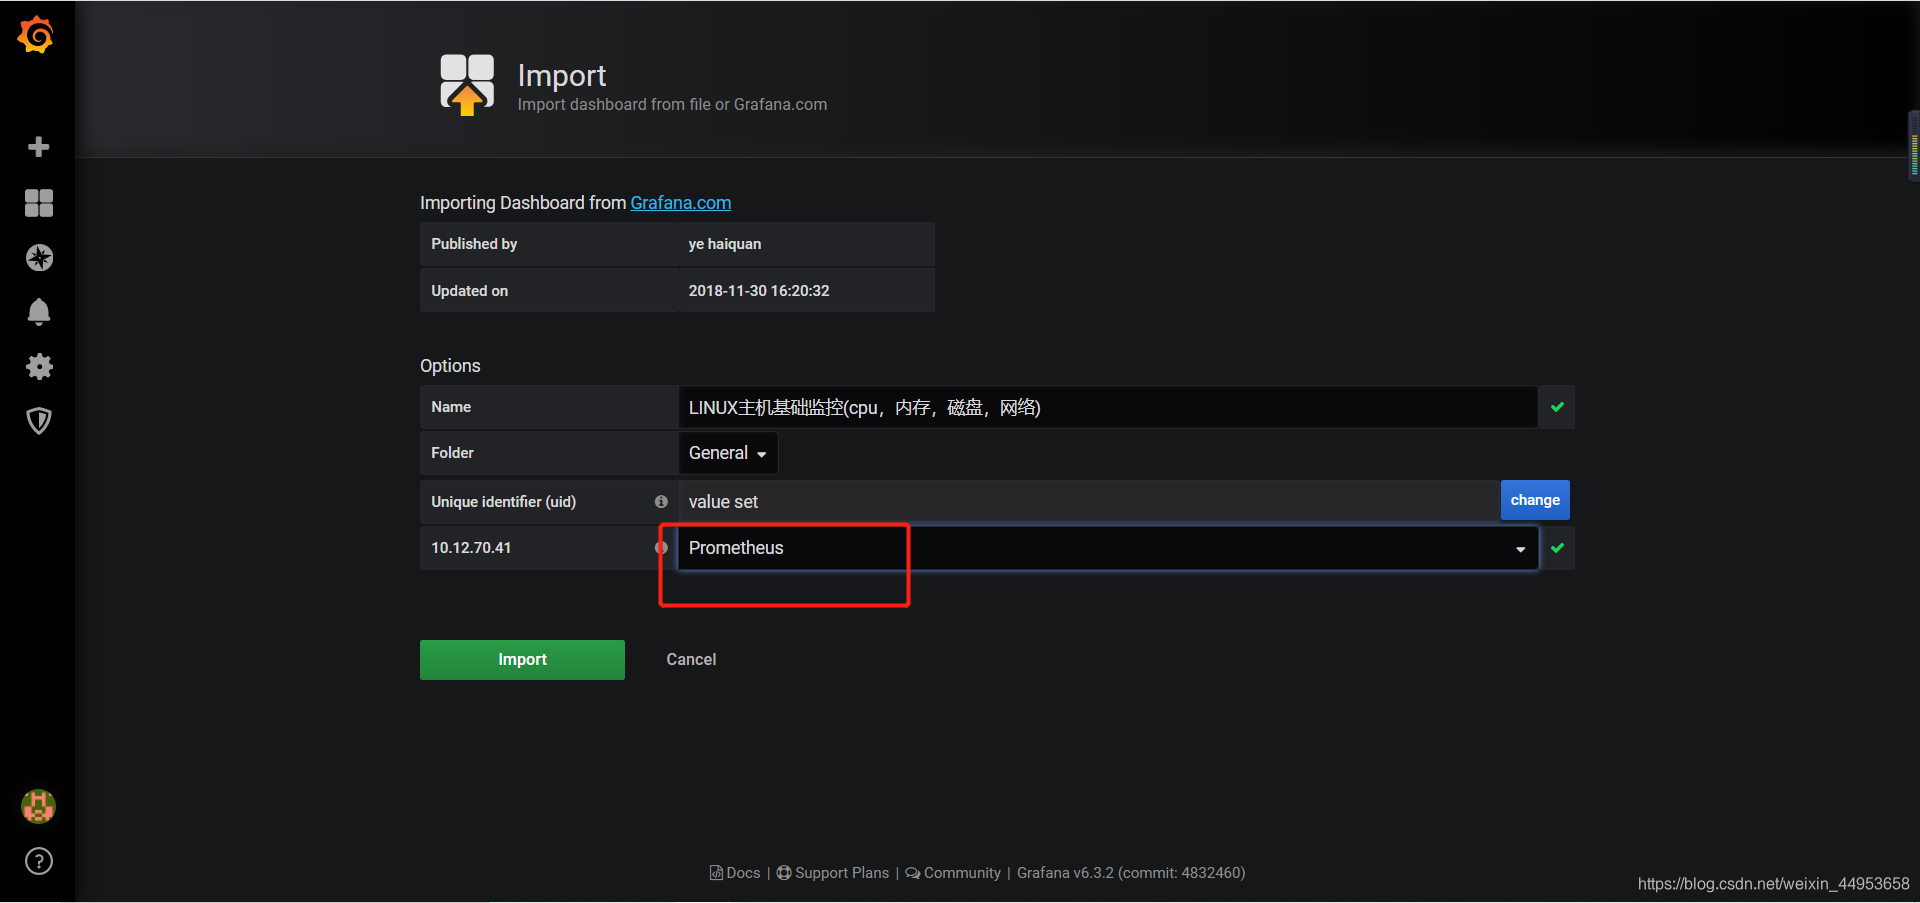Open the Prometheus data source dropdown
This screenshot has height=903, width=1920.
pyautogui.click(x=1108, y=548)
